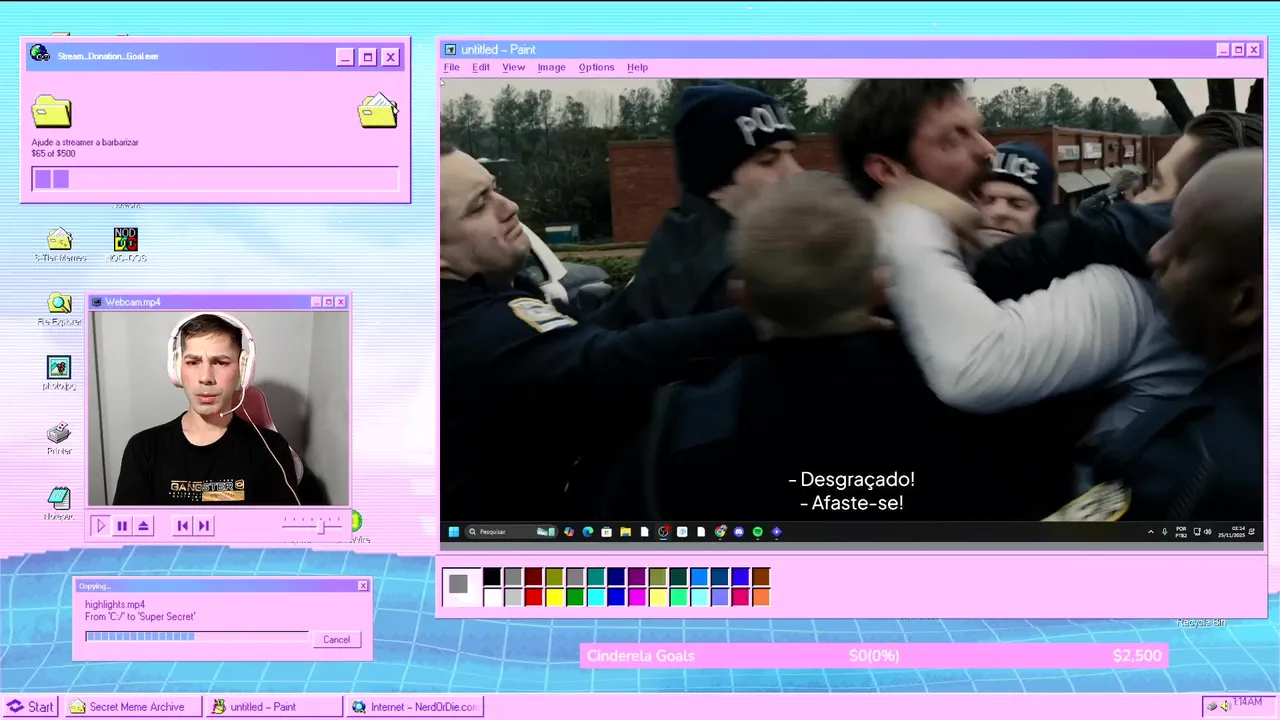Viewport: 1280px width, 720px height.
Task: Click the Paint app icon in title bar
Action: (451, 50)
